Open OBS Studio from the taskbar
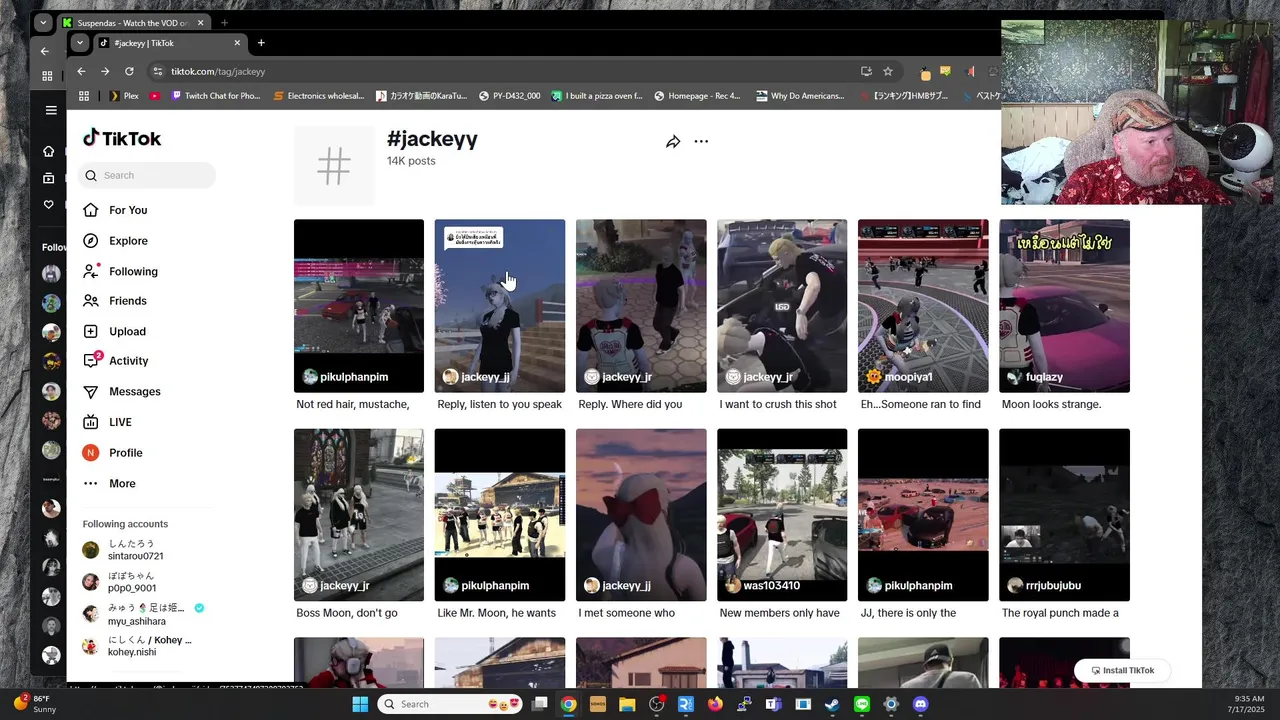 657,704
